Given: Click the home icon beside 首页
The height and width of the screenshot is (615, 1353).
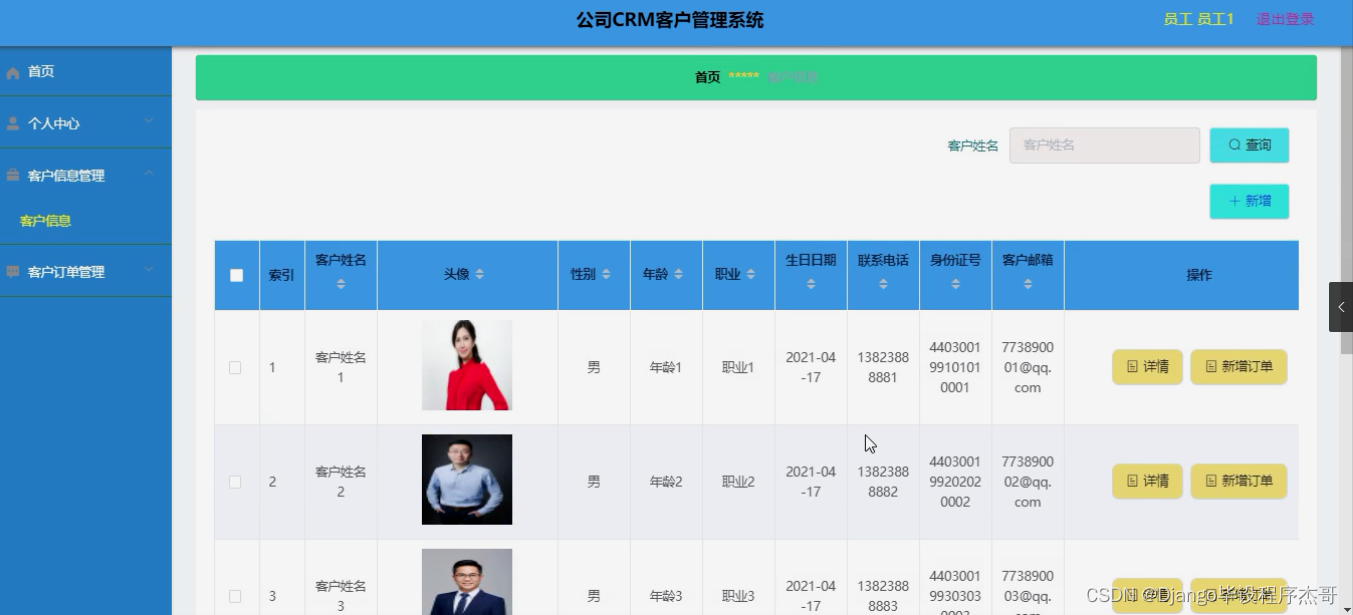Looking at the screenshot, I should pyautogui.click(x=12, y=70).
